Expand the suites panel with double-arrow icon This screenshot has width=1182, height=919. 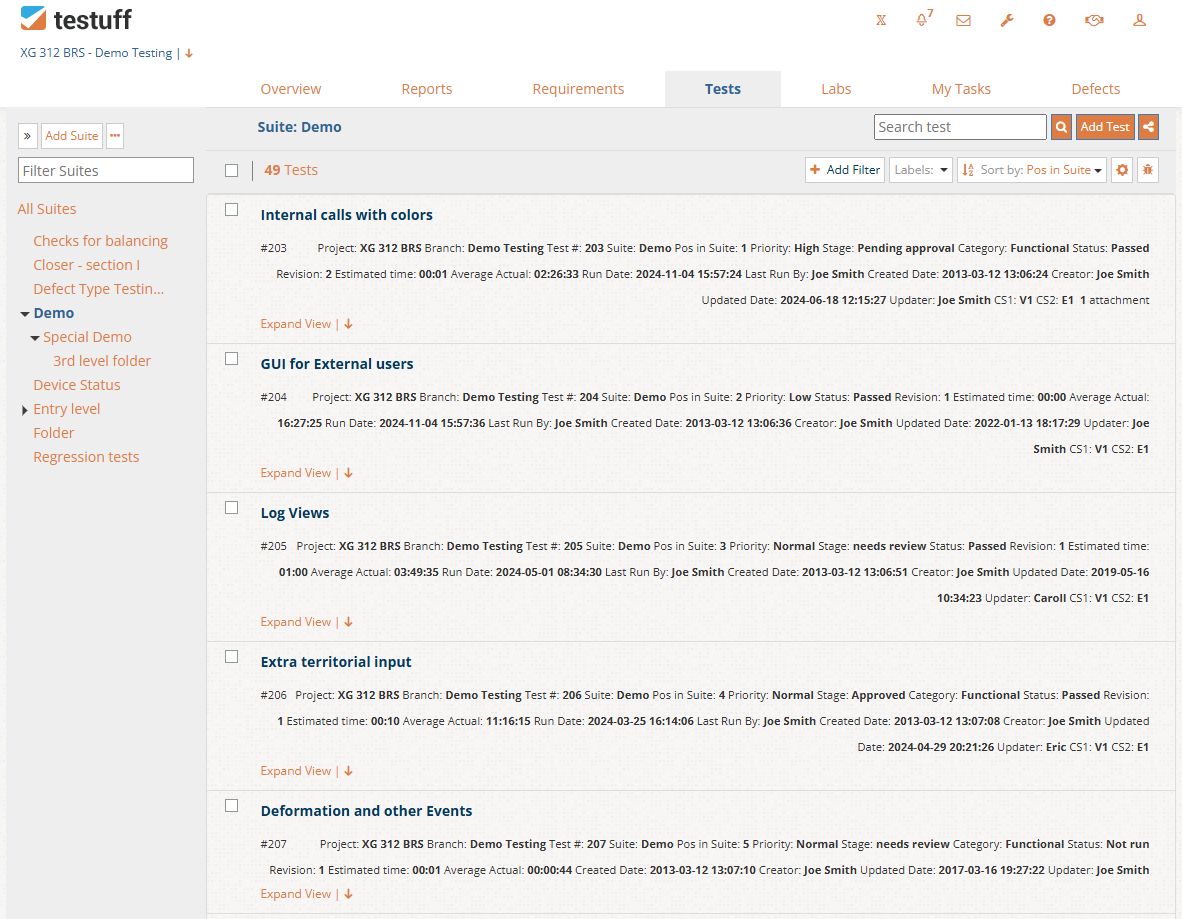click(x=27, y=136)
